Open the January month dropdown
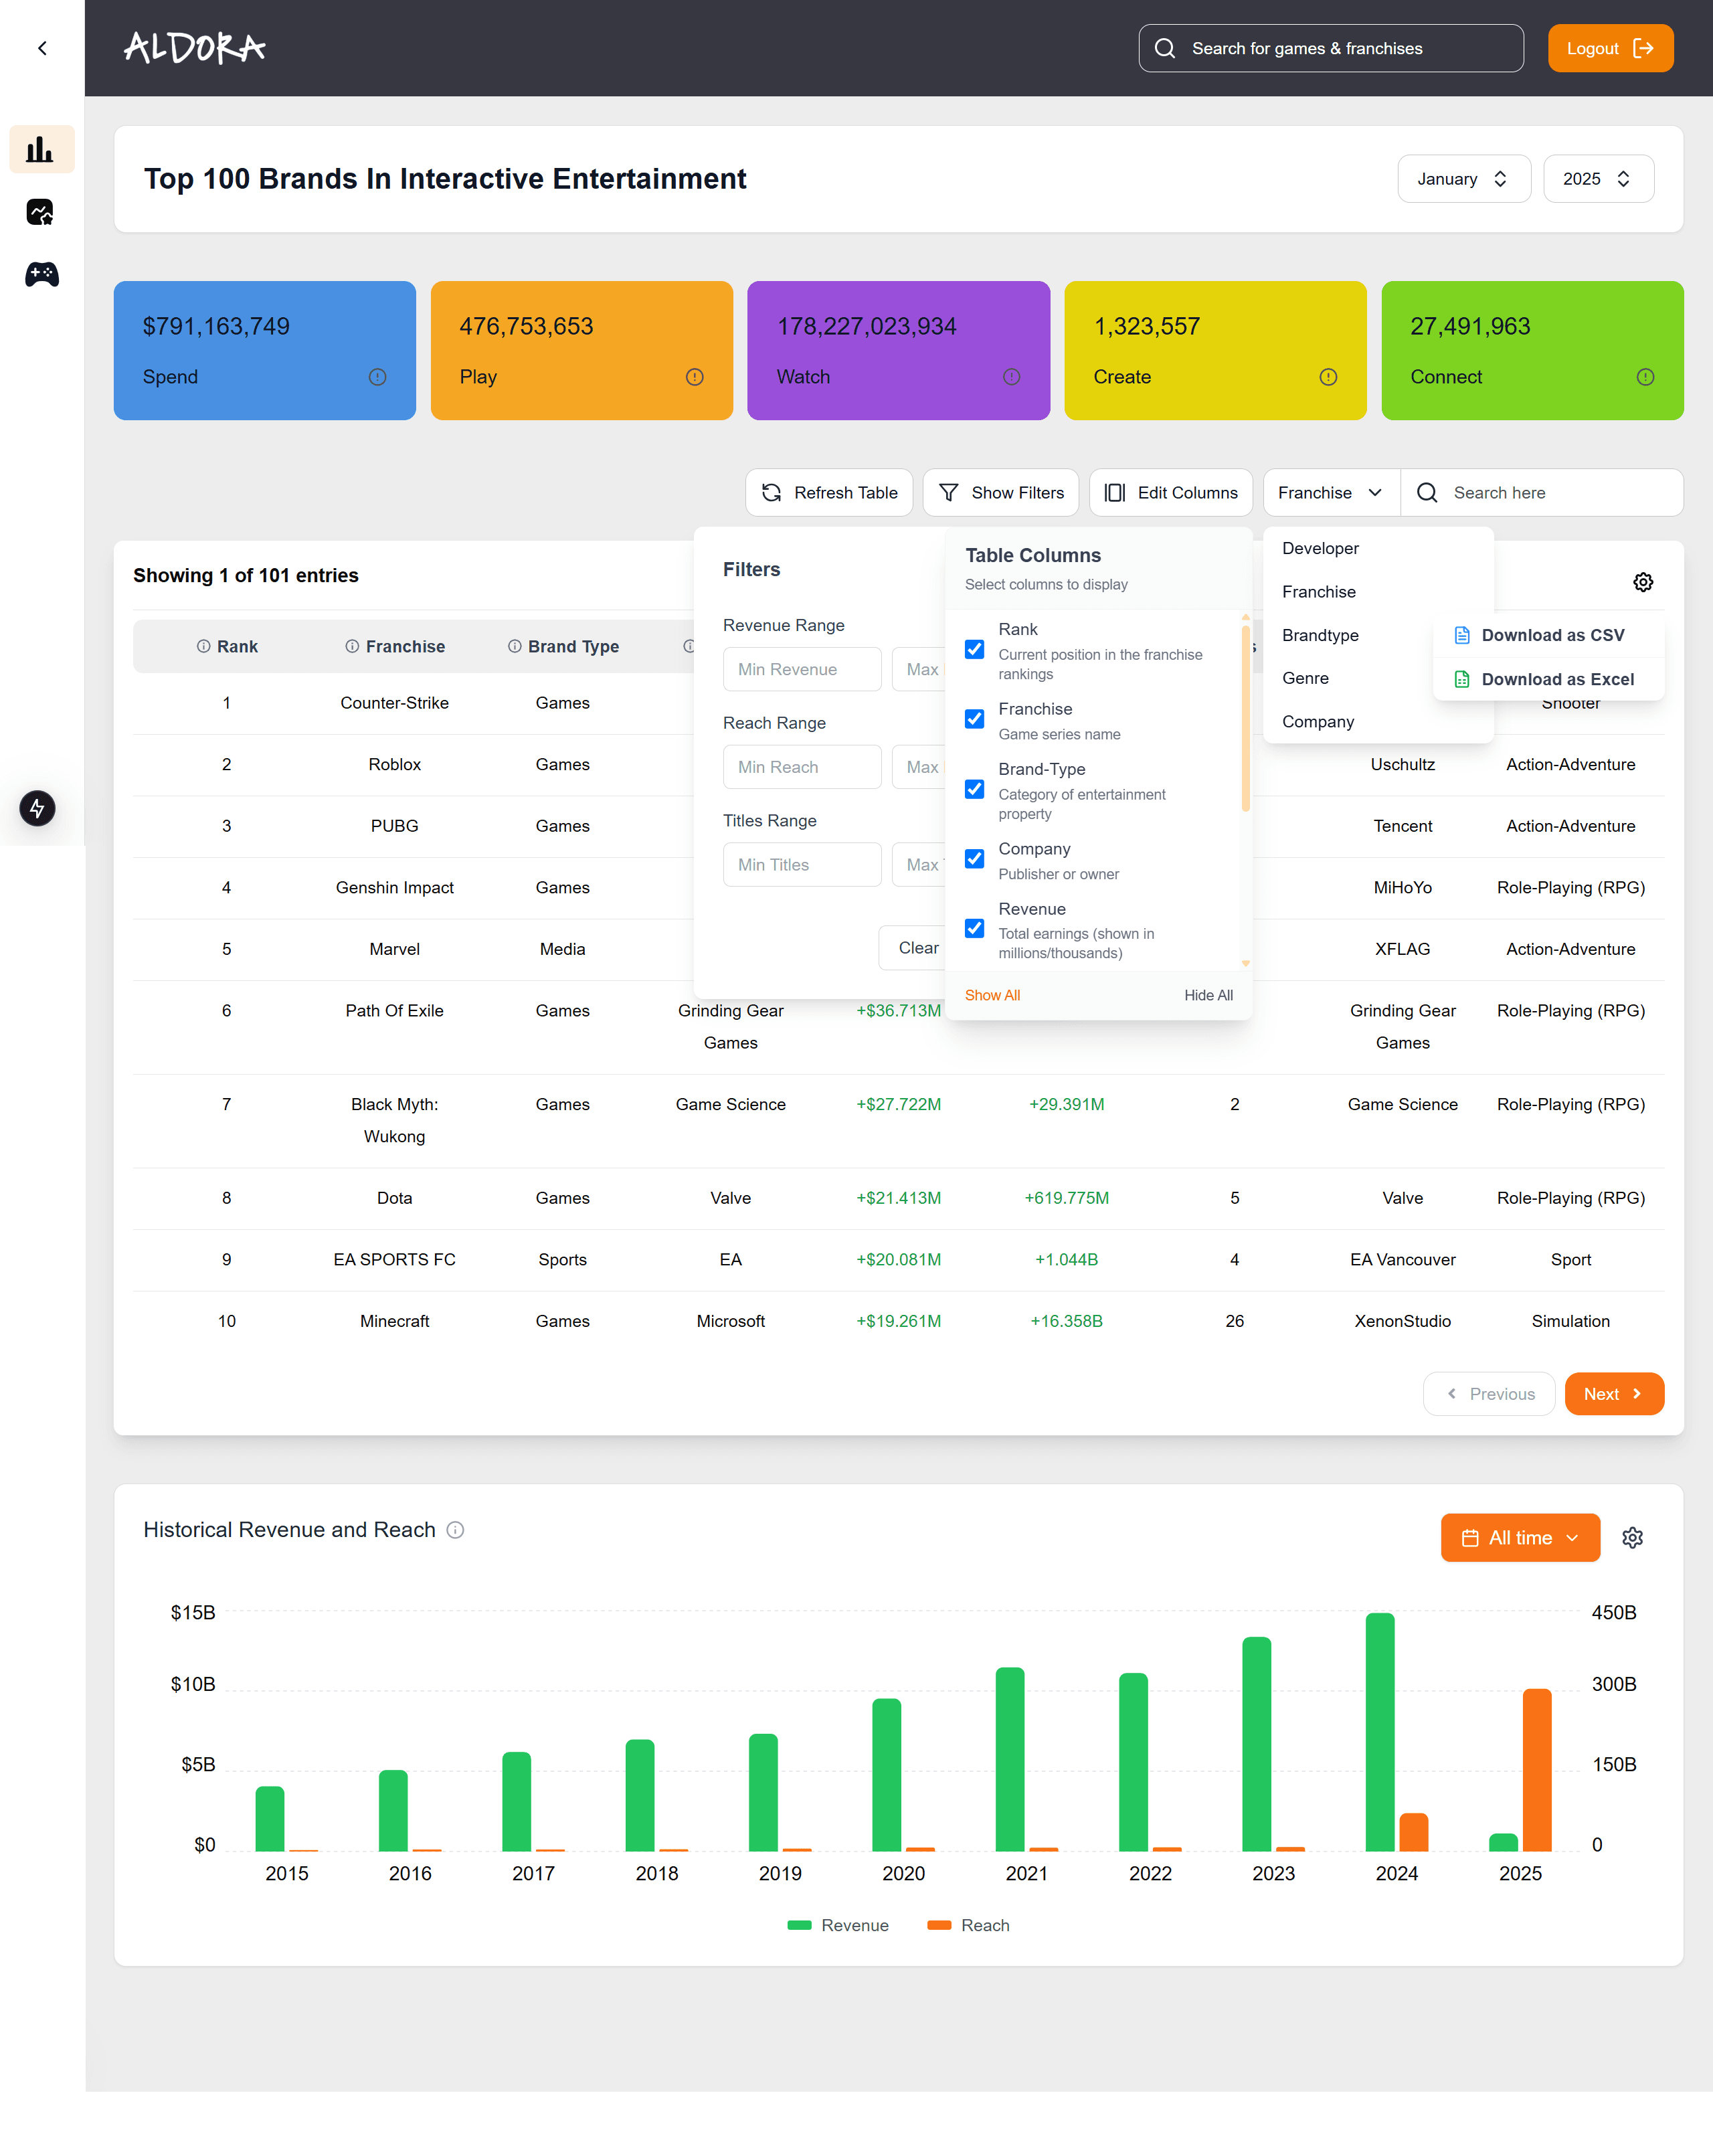 point(1463,178)
